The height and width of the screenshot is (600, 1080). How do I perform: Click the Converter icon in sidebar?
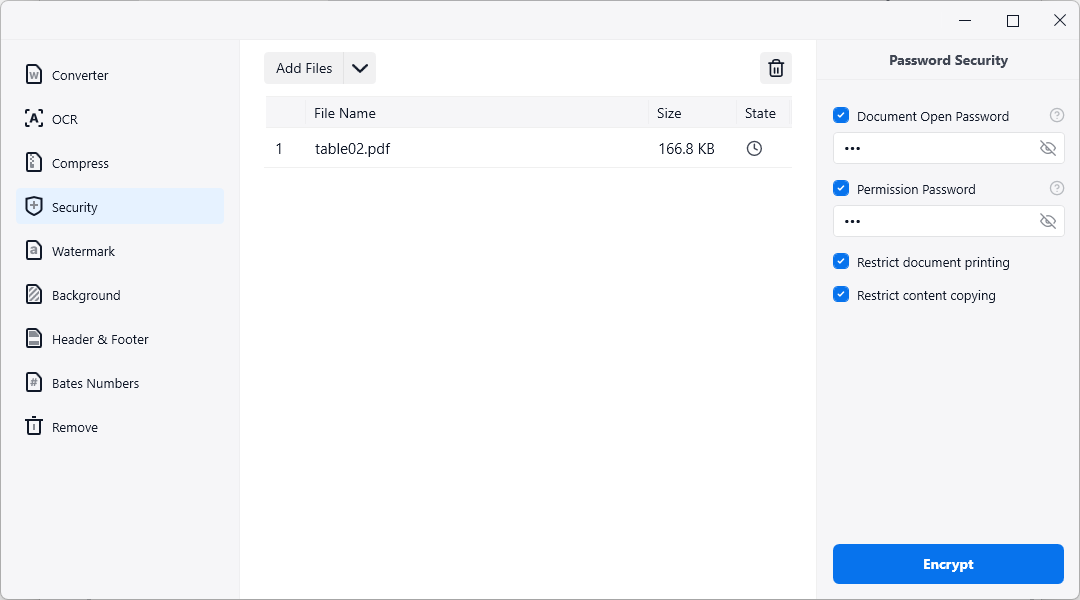coord(34,75)
